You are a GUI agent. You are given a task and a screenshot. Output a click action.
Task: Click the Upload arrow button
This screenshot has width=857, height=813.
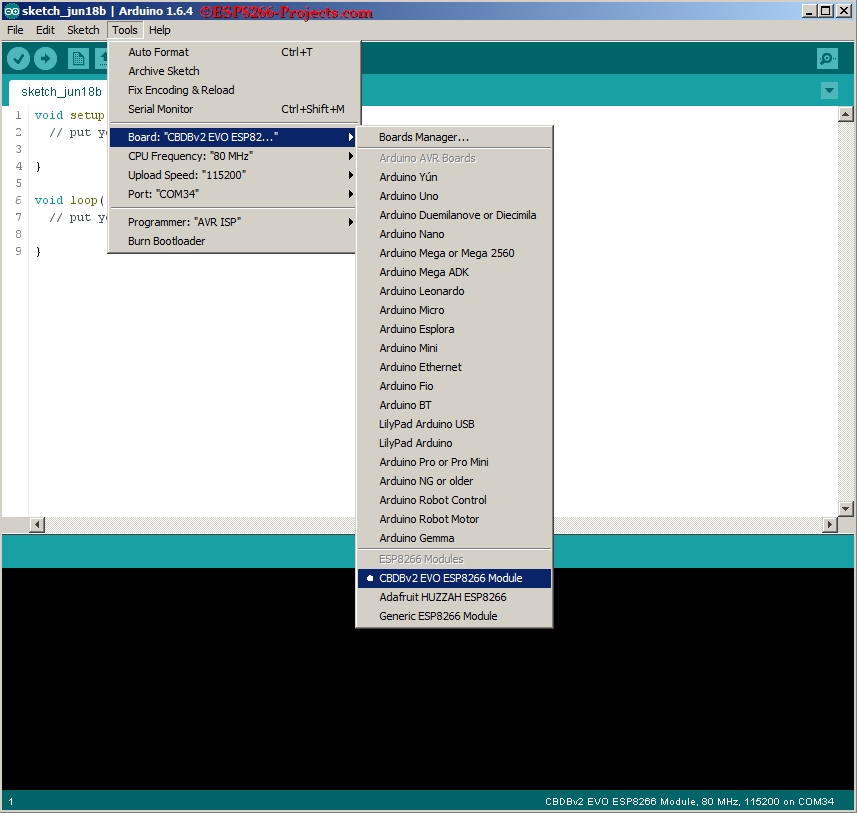tap(45, 59)
